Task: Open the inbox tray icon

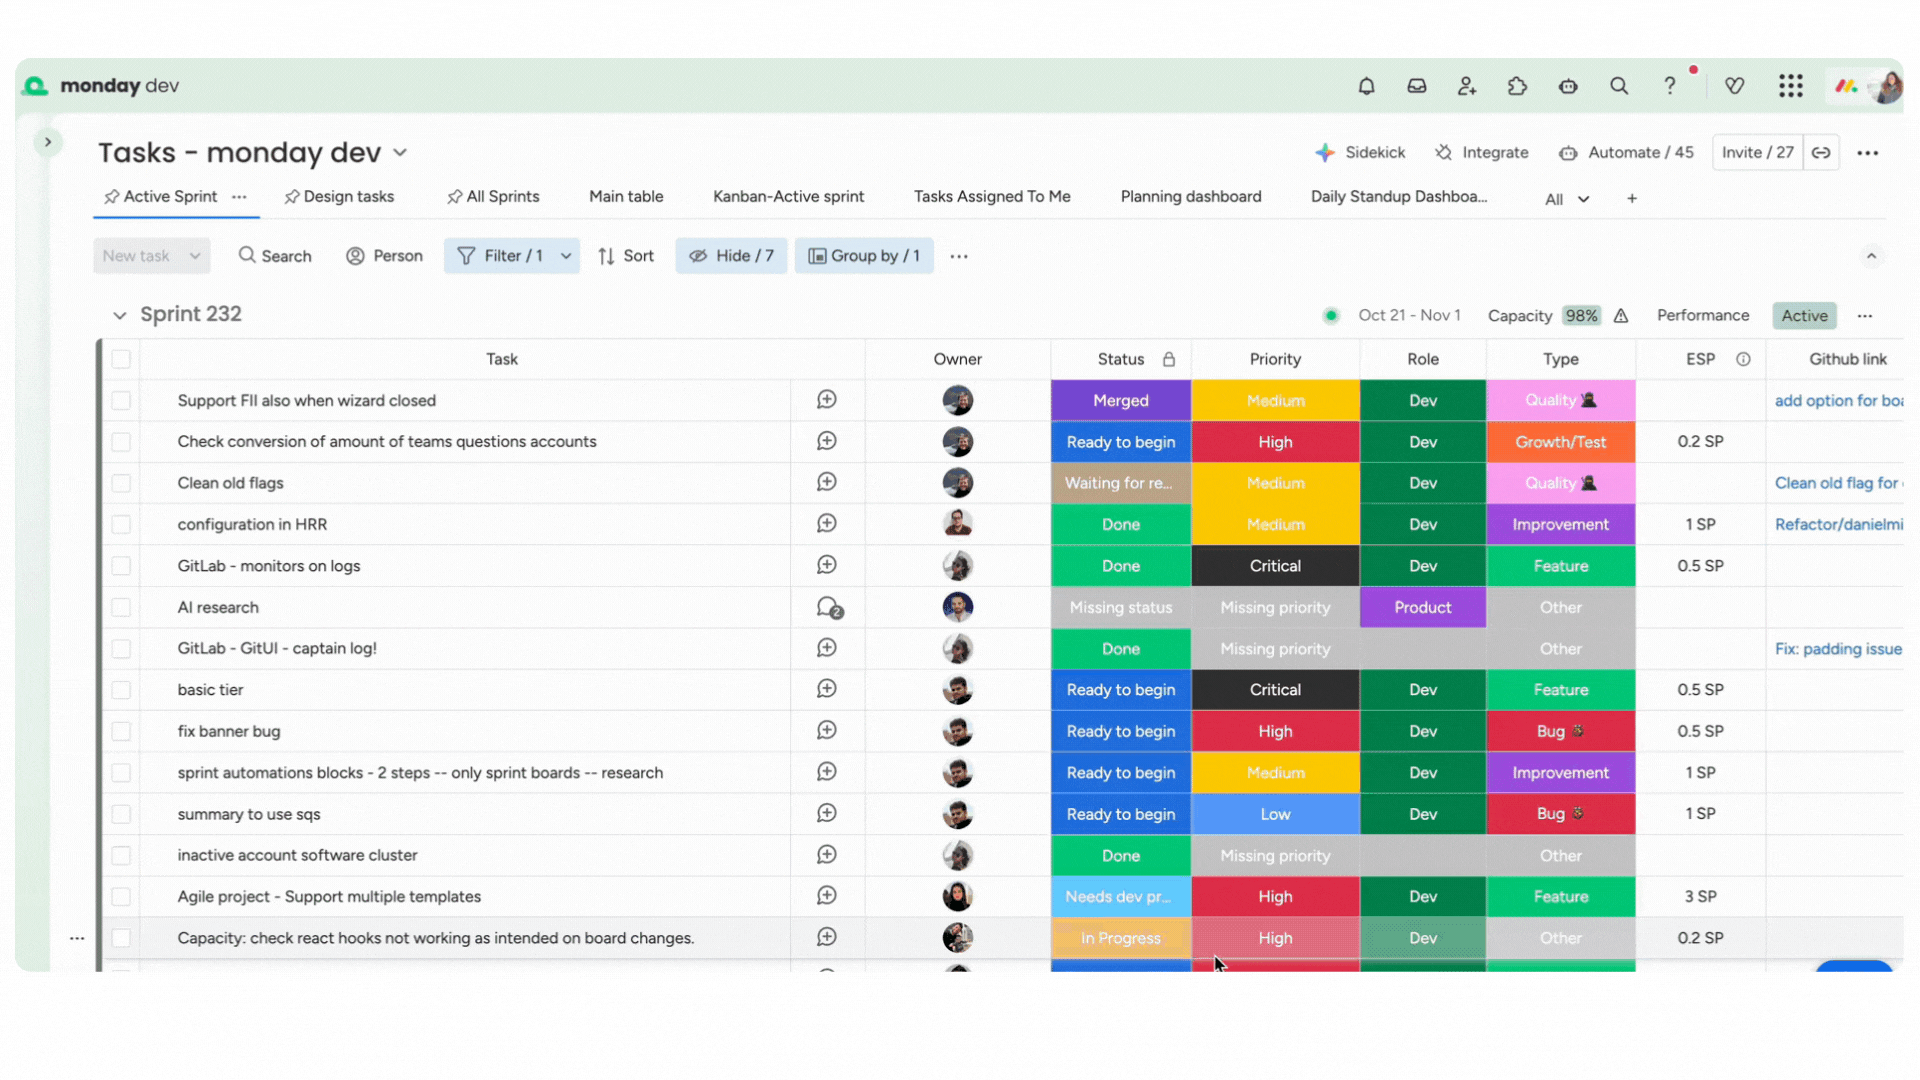Action: click(1417, 86)
